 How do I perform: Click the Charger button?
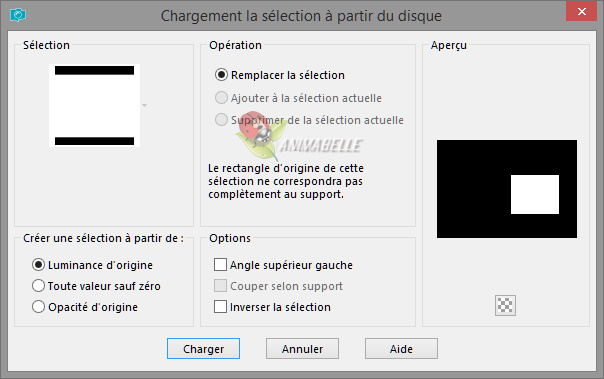point(203,349)
